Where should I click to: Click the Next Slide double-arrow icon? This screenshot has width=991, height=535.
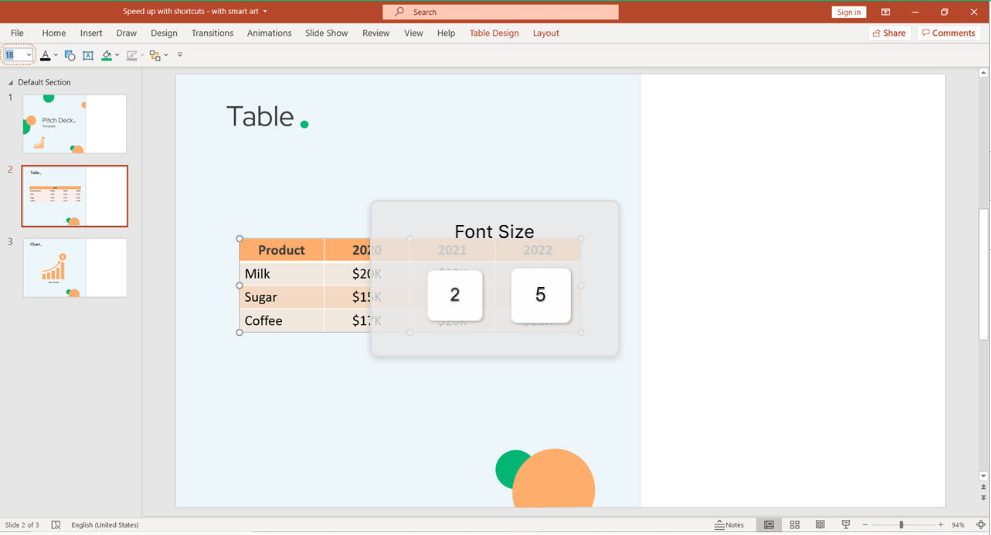click(x=983, y=498)
